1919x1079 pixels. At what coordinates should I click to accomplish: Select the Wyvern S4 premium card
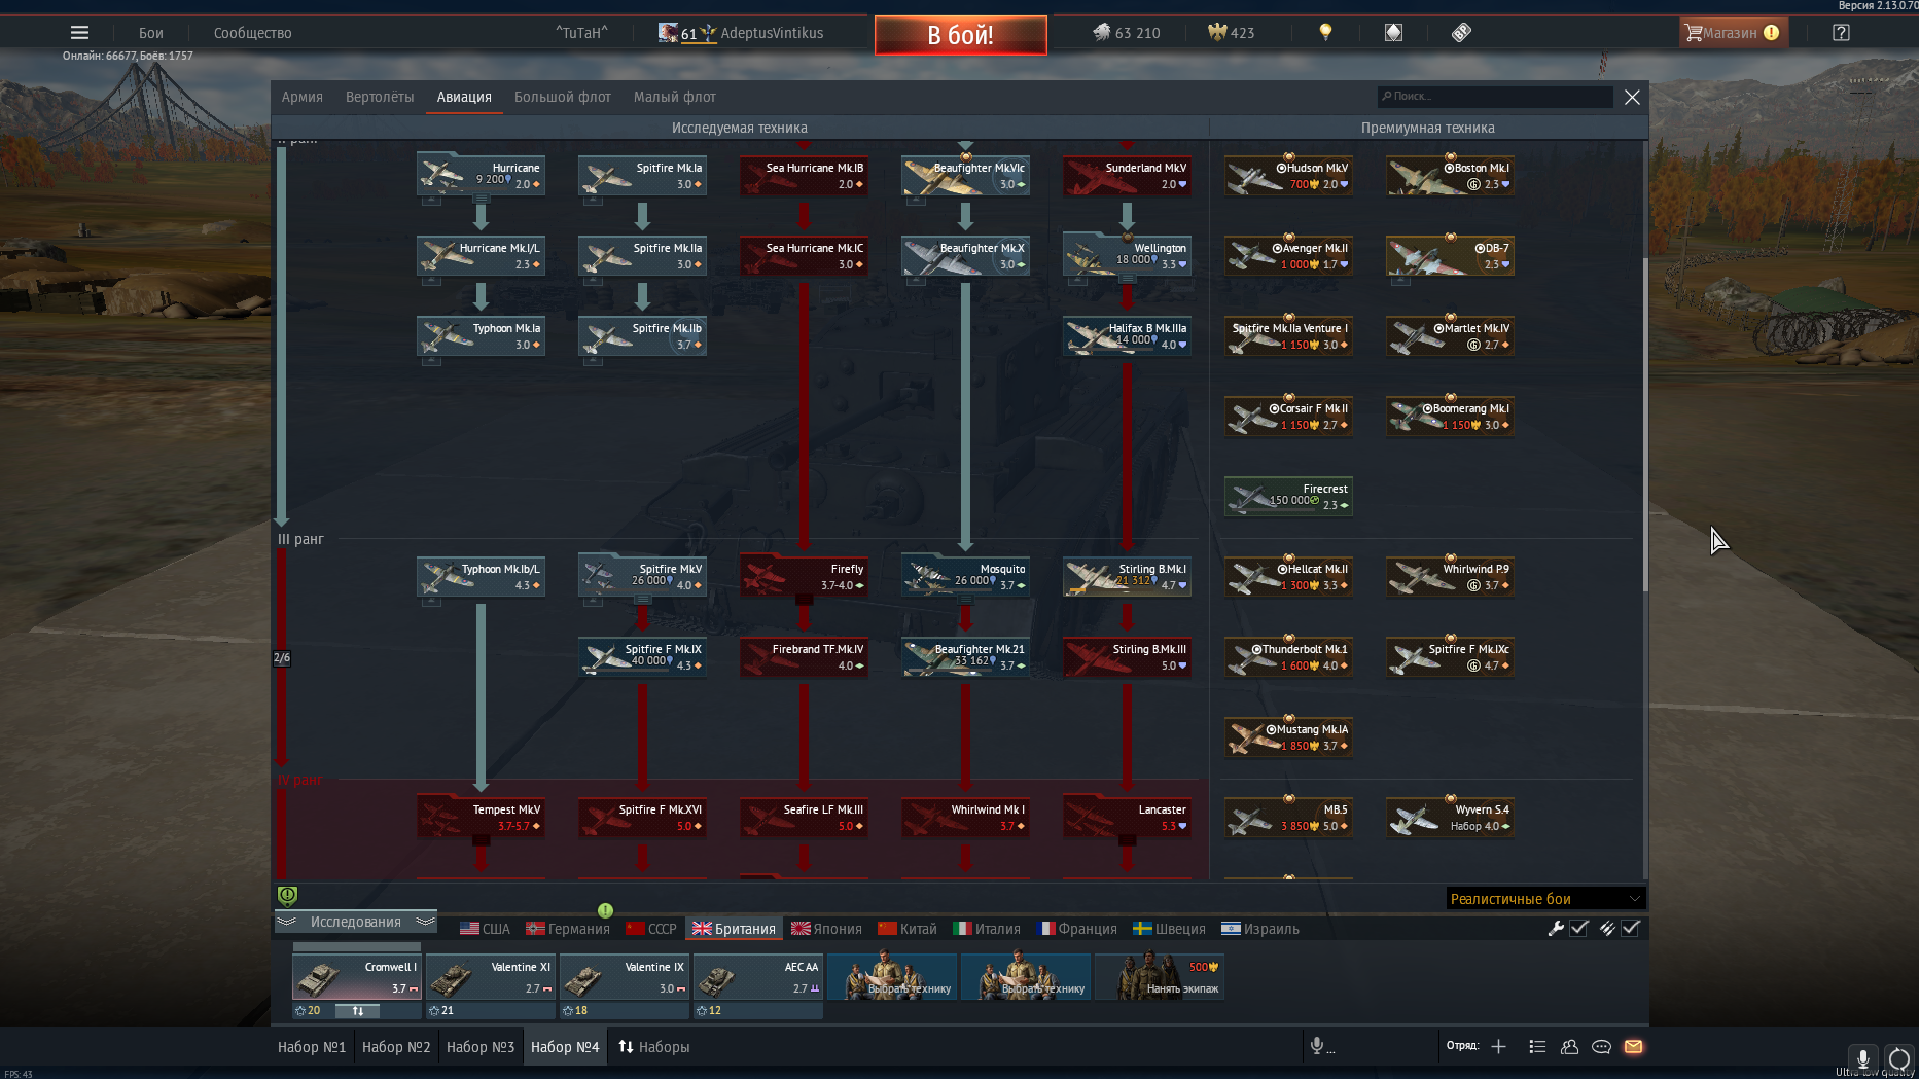click(1450, 817)
